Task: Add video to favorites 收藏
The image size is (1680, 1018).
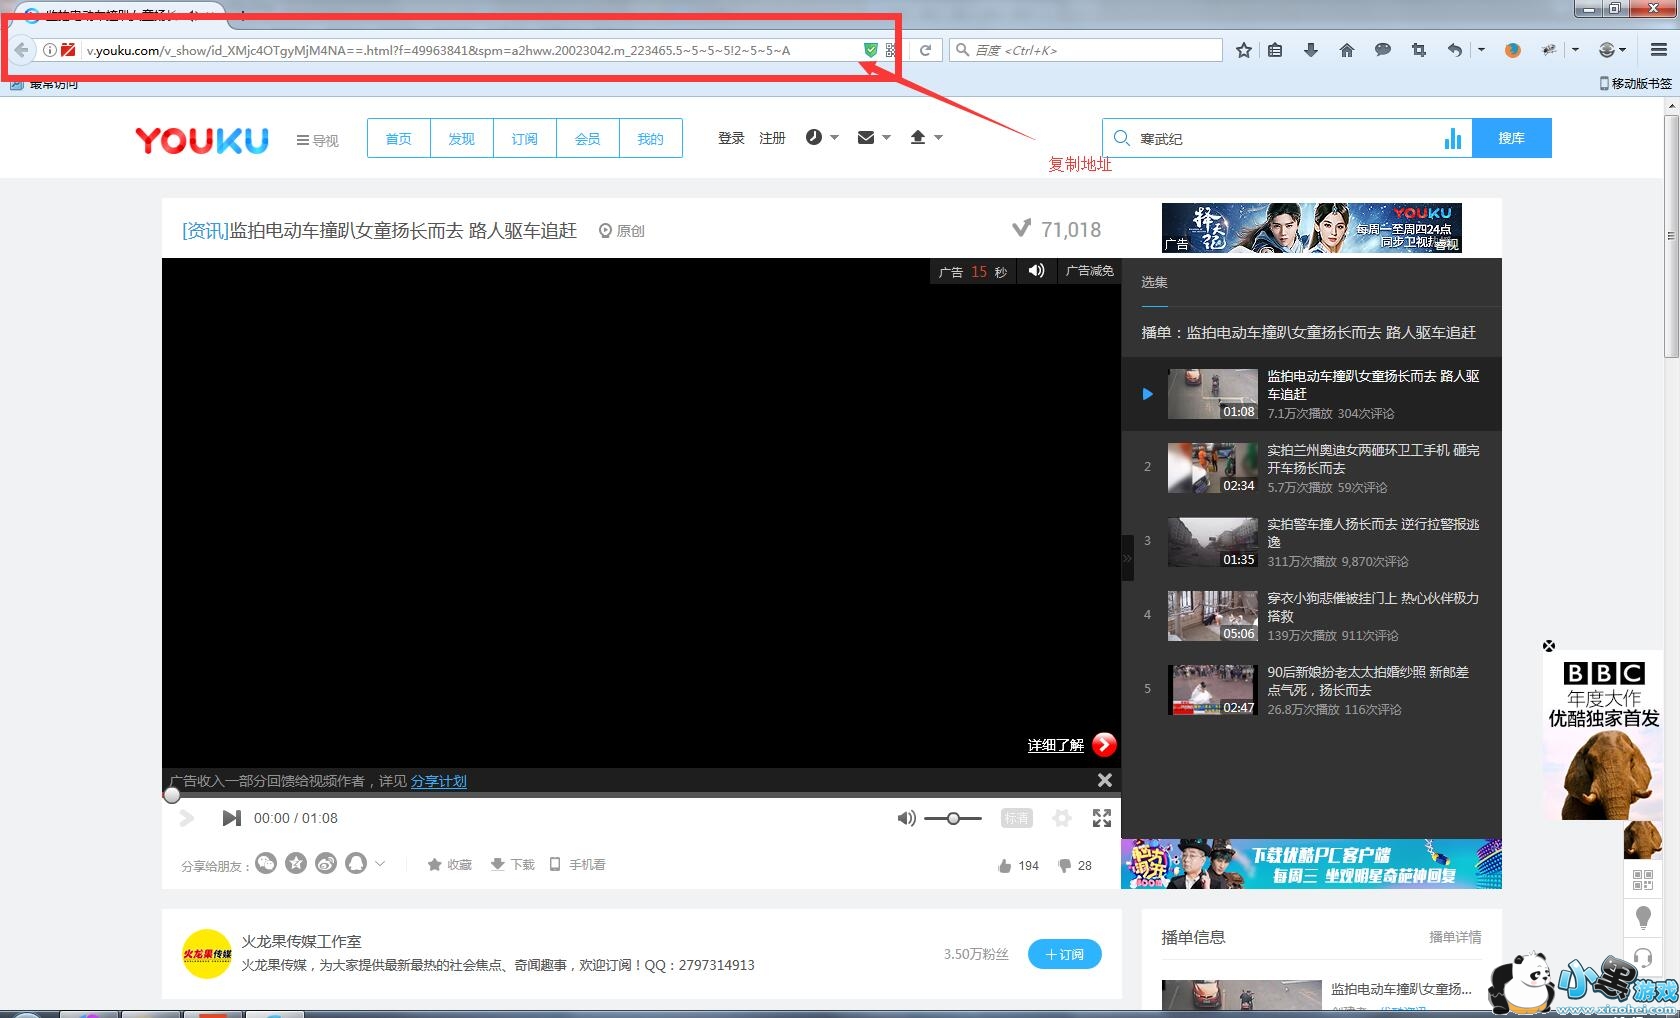Action: (x=449, y=864)
